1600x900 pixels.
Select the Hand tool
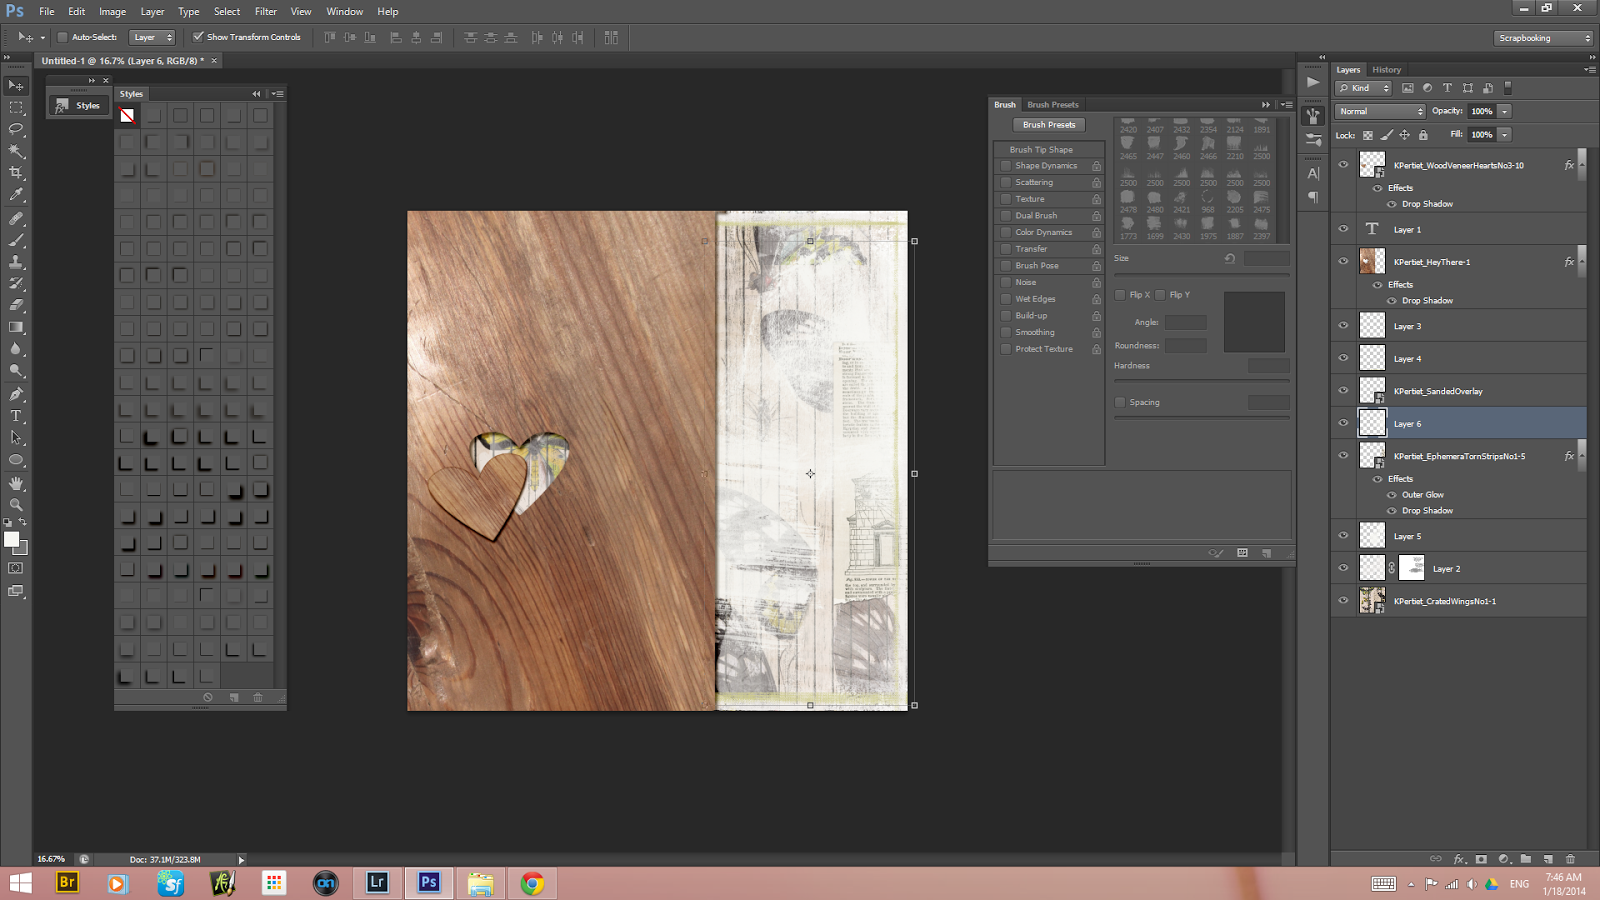click(x=16, y=483)
